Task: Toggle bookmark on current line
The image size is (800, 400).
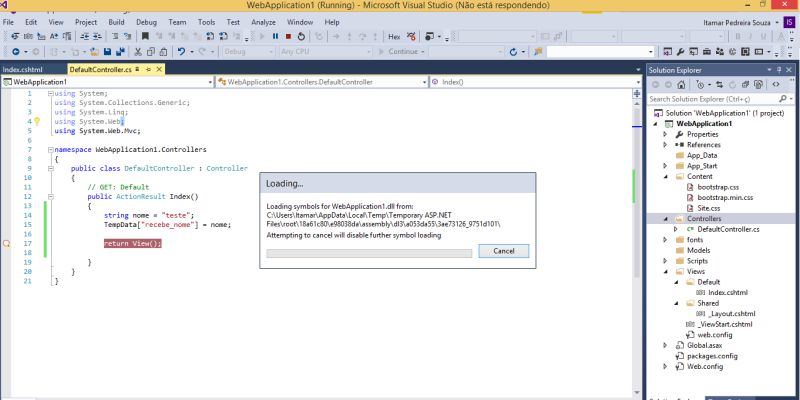Action: (x=145, y=36)
